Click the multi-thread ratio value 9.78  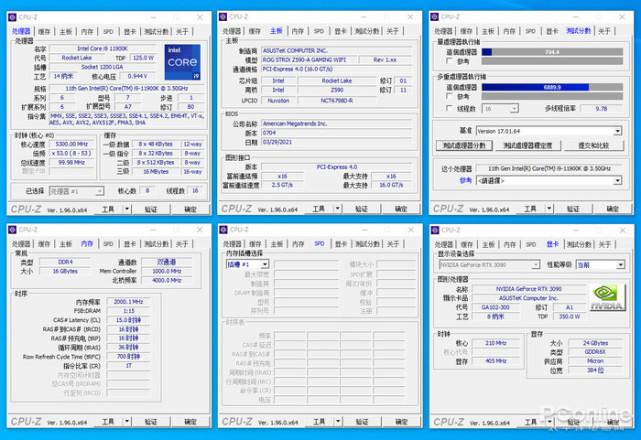pos(601,108)
